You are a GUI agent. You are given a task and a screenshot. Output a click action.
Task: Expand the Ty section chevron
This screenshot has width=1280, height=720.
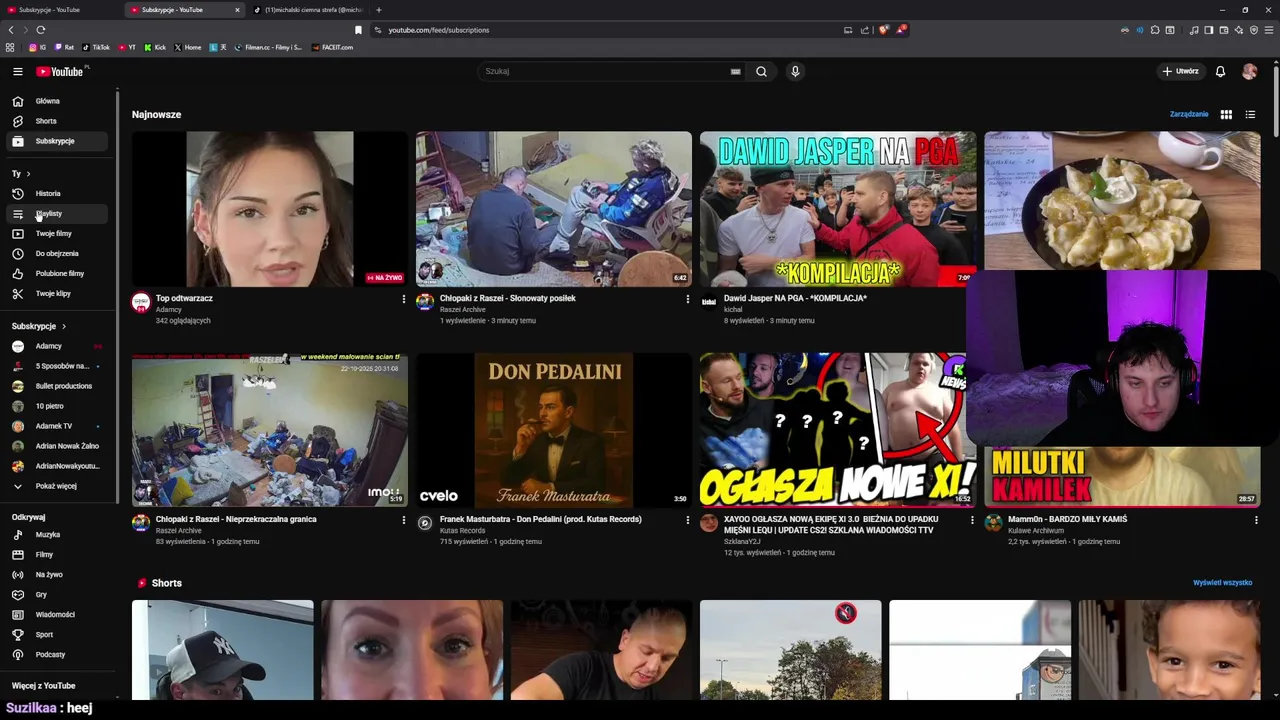pyautogui.click(x=27, y=174)
